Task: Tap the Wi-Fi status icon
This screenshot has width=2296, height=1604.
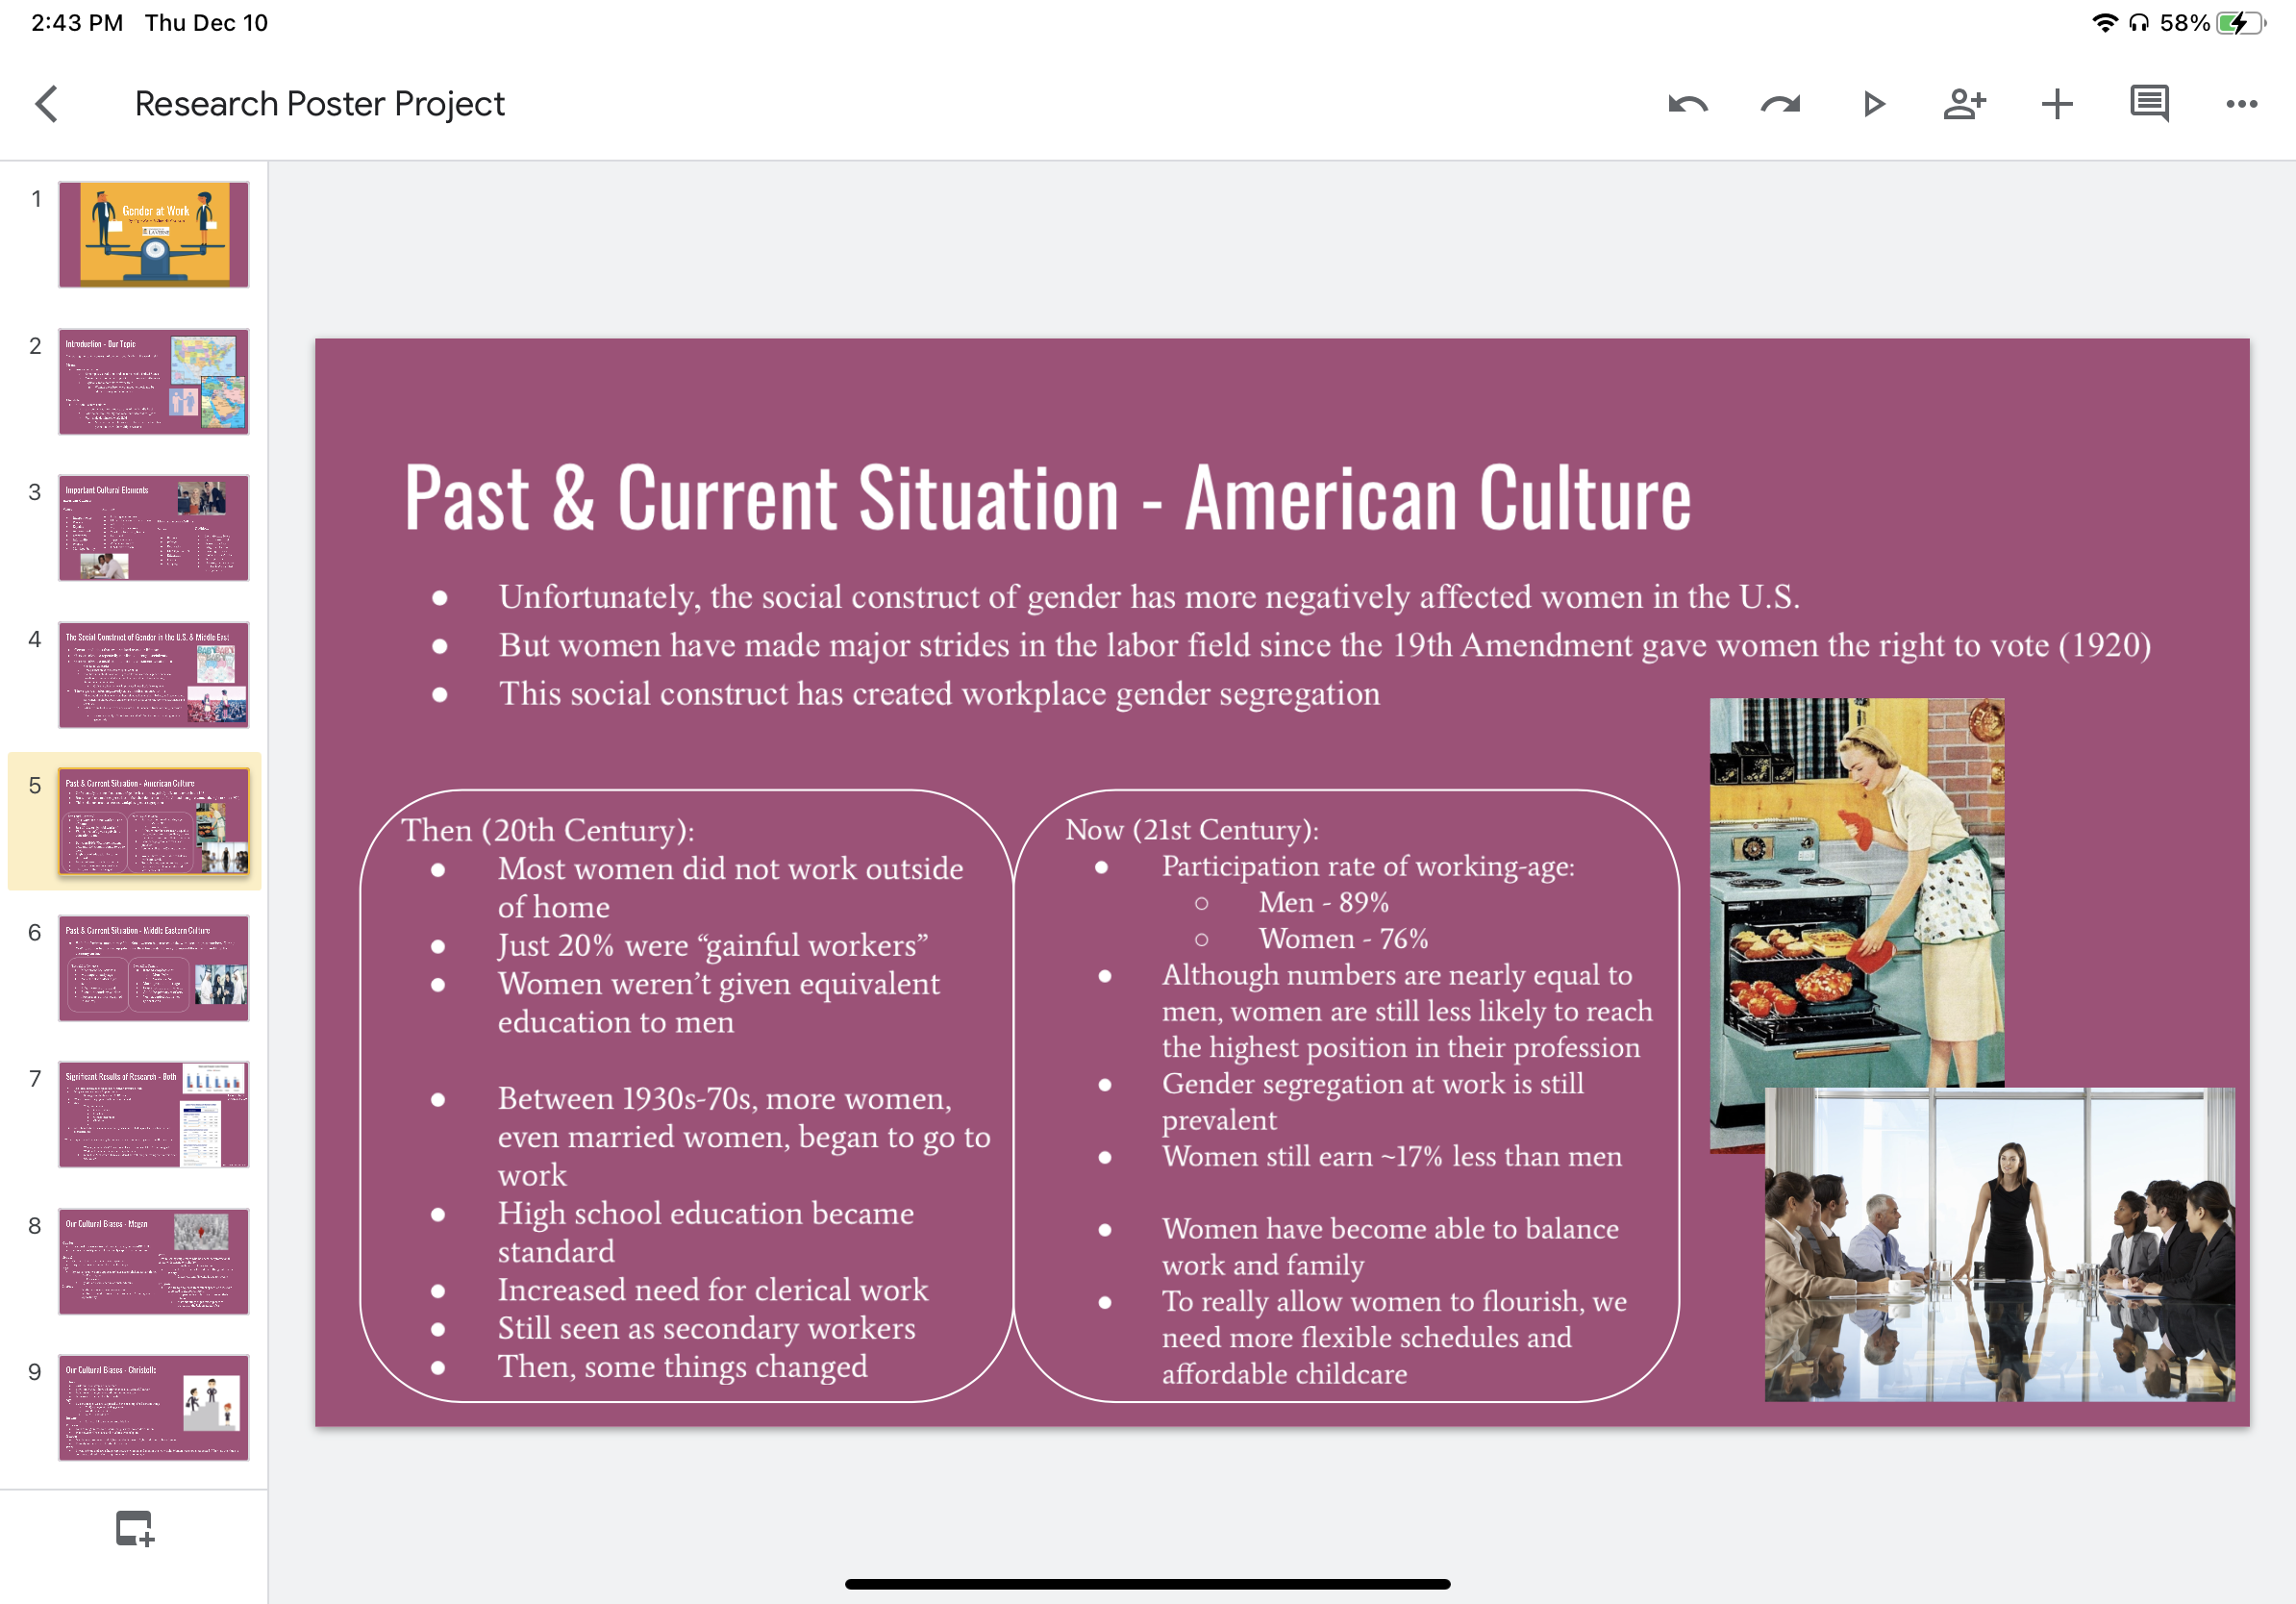Action: 2105,23
